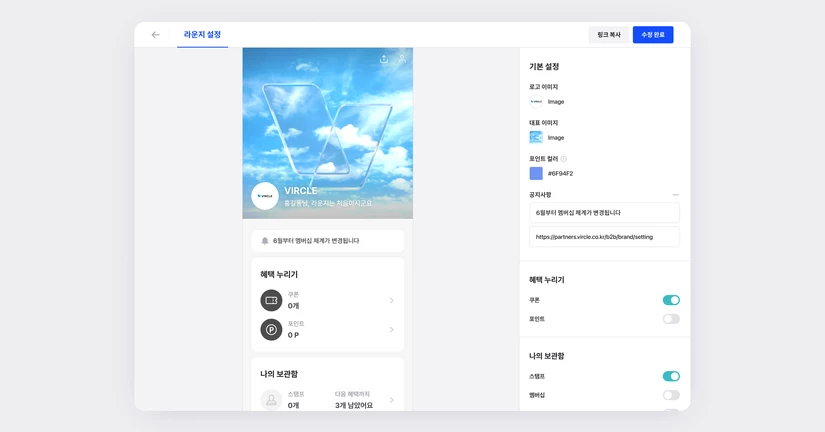Viewport: 825px width, 432px height.
Task: Click the hero sky image in preview
Action: click(x=328, y=133)
